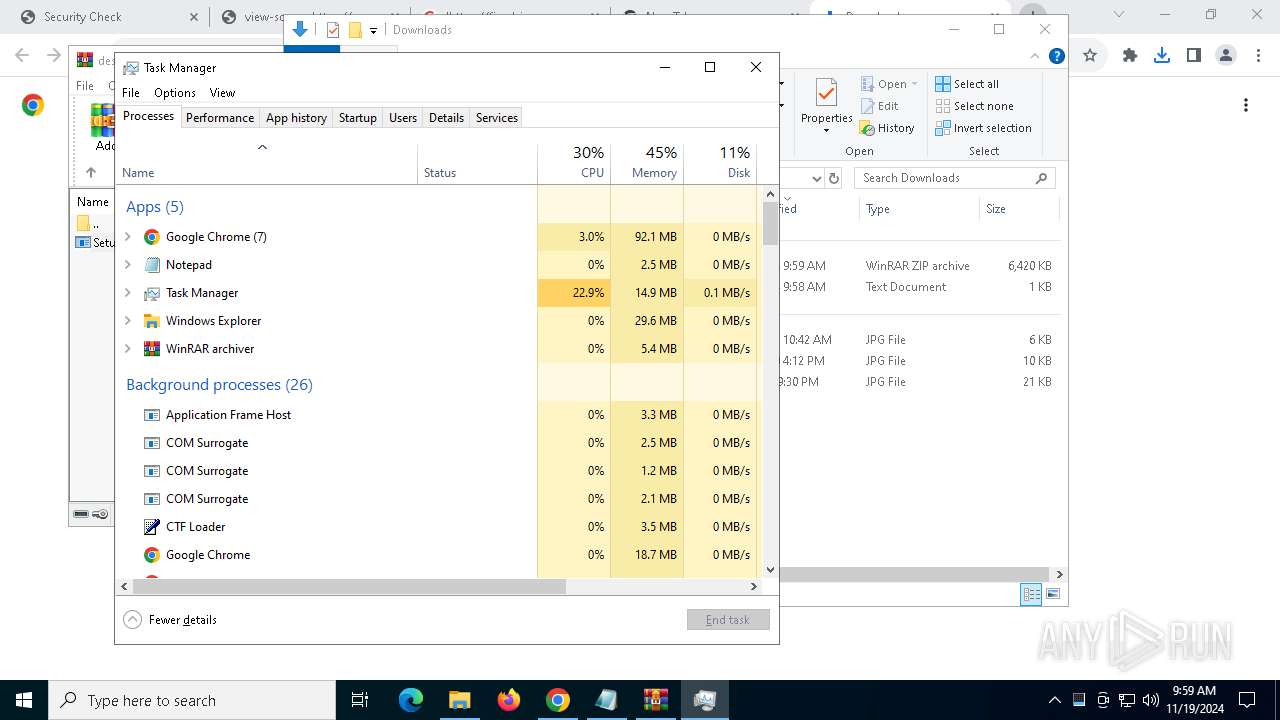Viewport: 1280px width, 720px height.
Task: Click the Windows Explorer process icon
Action: point(152,321)
